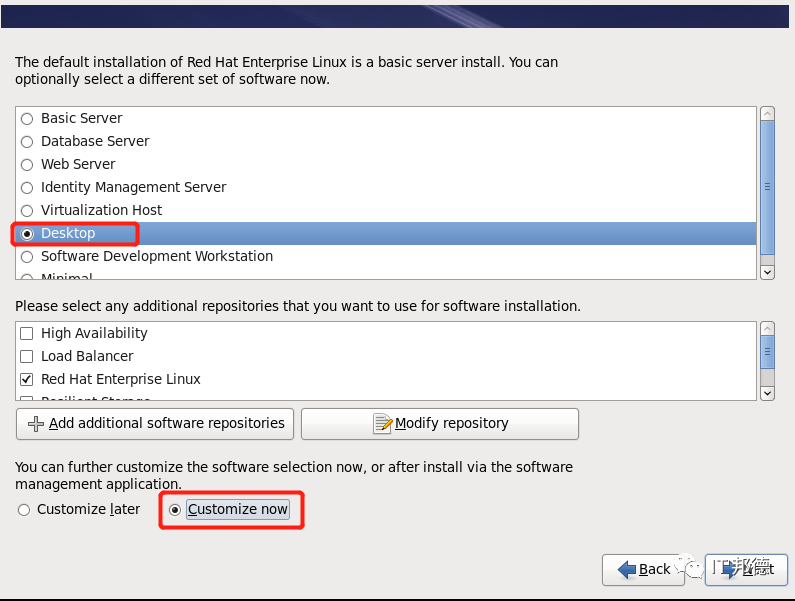Click the Modify repository button
Viewport: 795px width, 601px height.
[440, 424]
